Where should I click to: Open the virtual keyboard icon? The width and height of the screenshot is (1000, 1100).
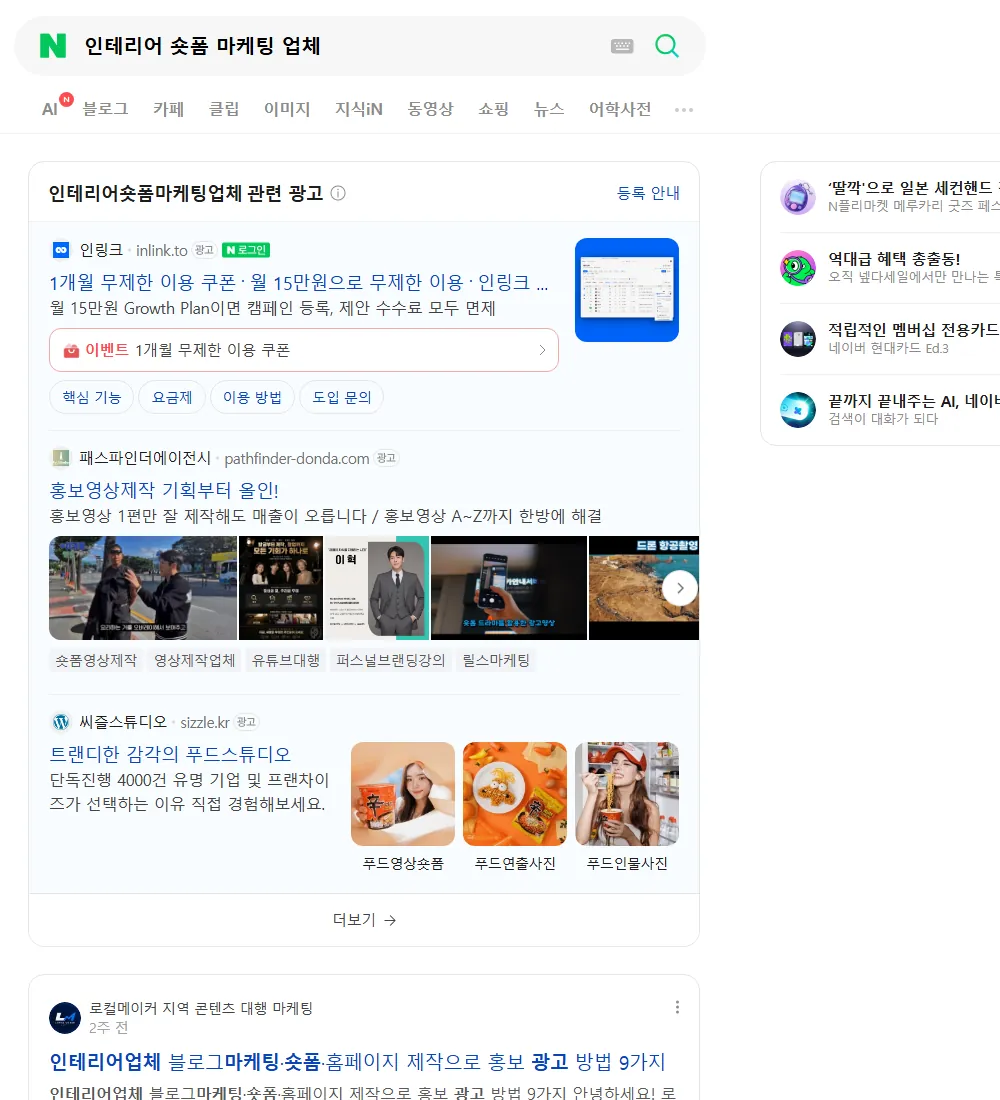click(x=622, y=46)
